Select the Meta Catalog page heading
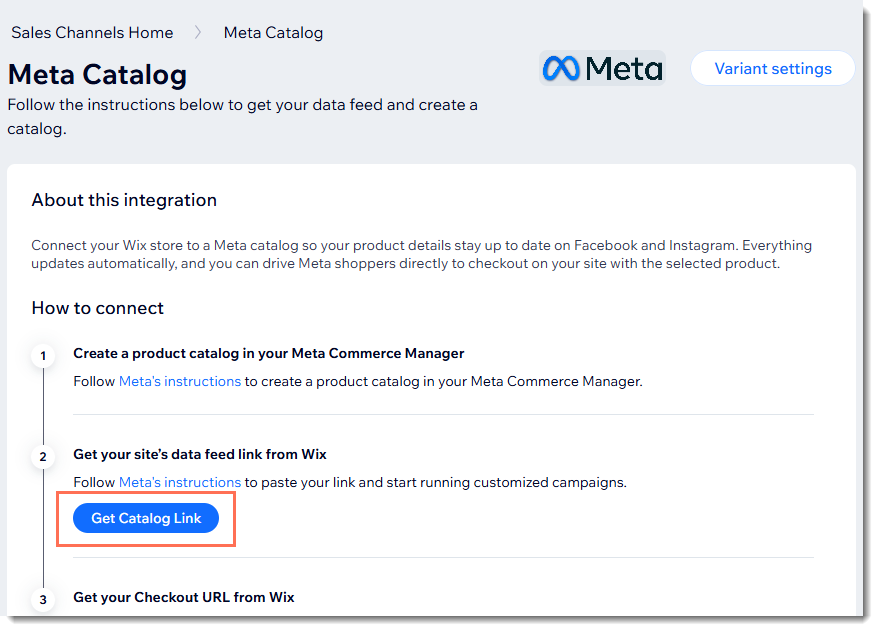 [97, 74]
